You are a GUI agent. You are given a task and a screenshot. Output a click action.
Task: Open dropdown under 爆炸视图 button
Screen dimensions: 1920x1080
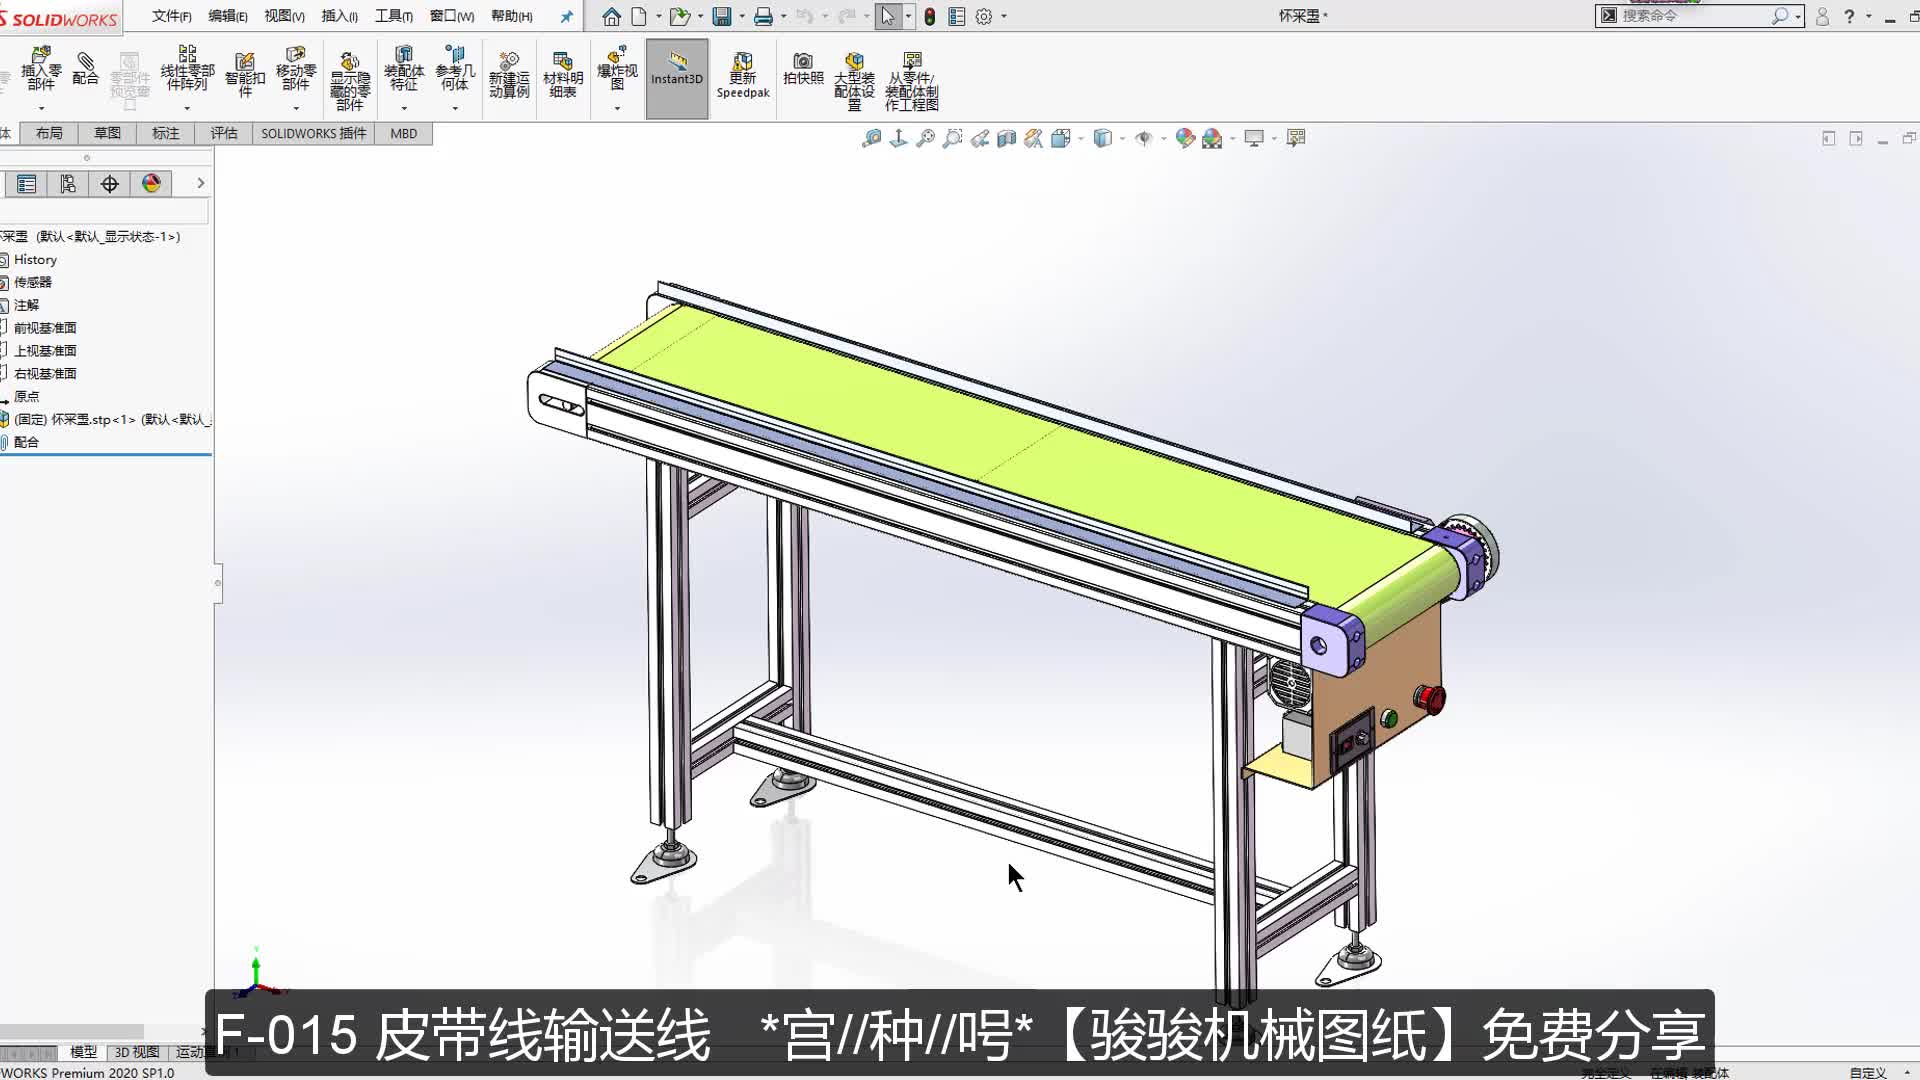(617, 108)
